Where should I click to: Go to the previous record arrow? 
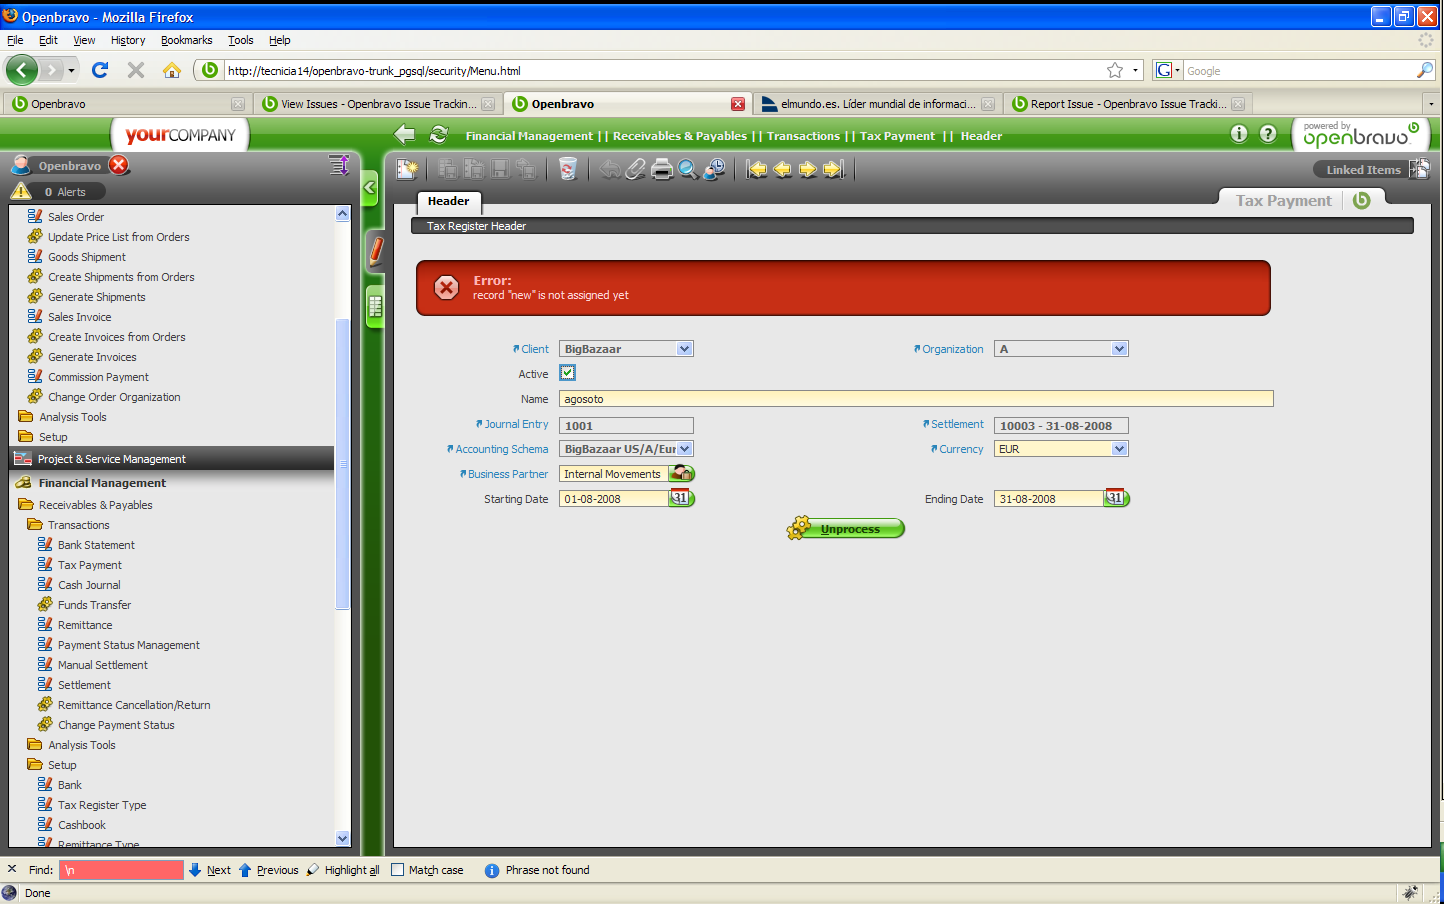pyautogui.click(x=782, y=169)
